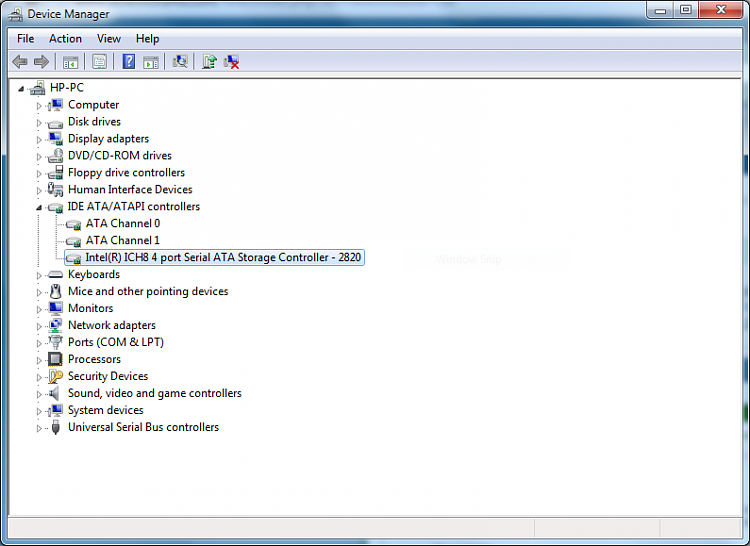This screenshot has height=546, width=750.
Task: Collapse the IDE ATA/ATAPI controllers node
Action: 39,207
